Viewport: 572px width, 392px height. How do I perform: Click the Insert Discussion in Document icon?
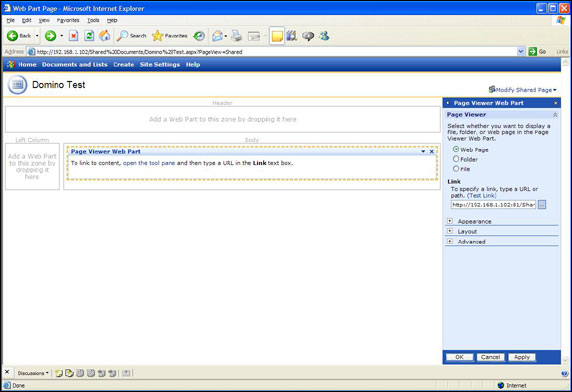click(58, 373)
